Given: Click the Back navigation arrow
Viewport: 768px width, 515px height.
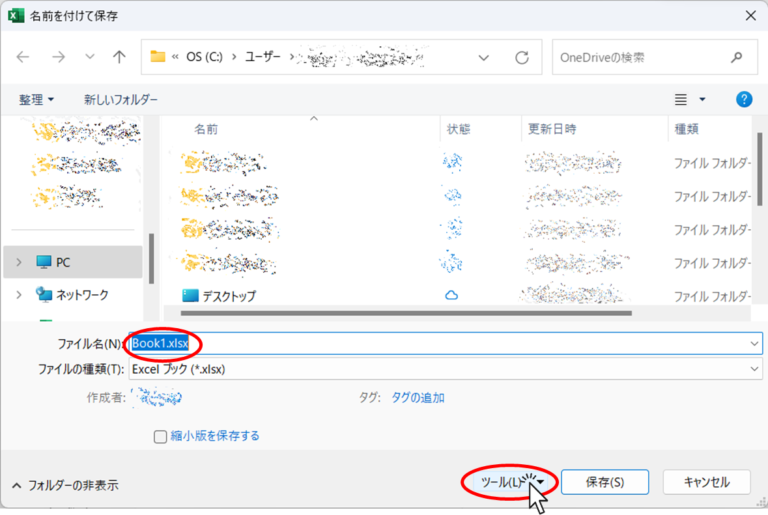Looking at the screenshot, I should coord(24,57).
